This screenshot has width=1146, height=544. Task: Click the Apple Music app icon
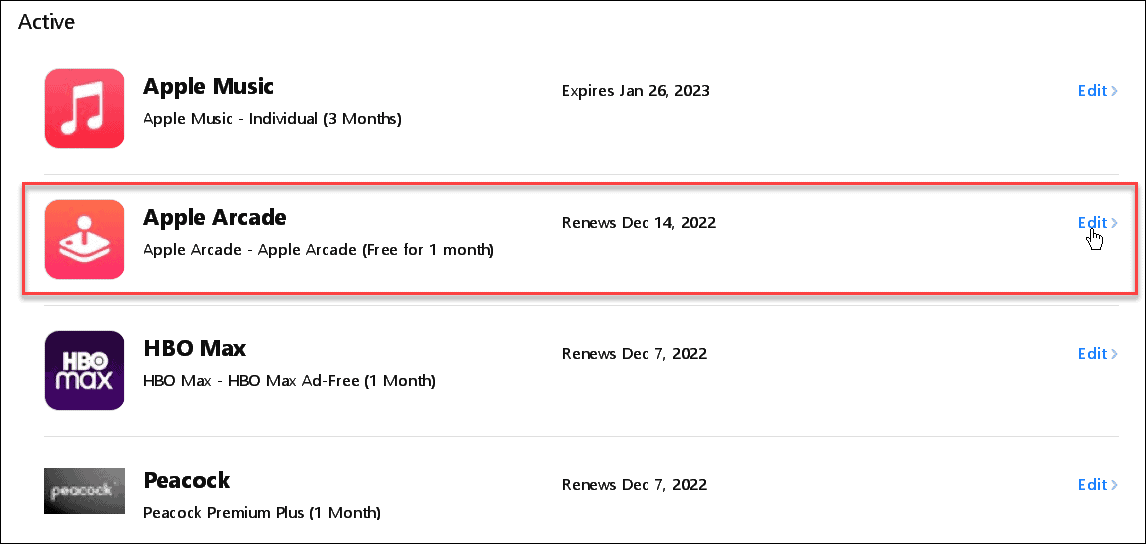[x=84, y=108]
